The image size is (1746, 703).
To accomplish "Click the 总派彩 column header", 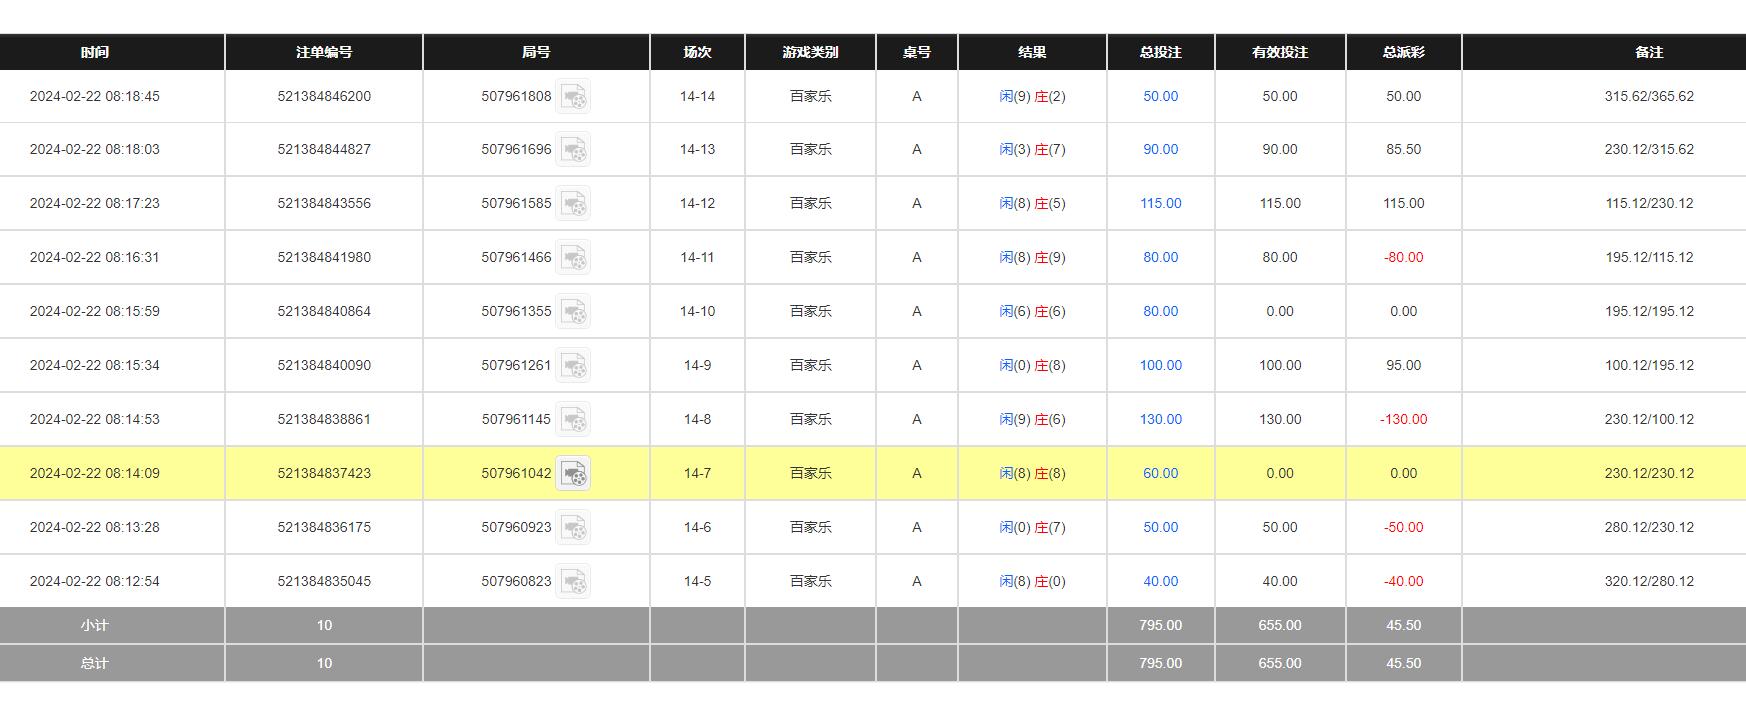I will point(1403,52).
